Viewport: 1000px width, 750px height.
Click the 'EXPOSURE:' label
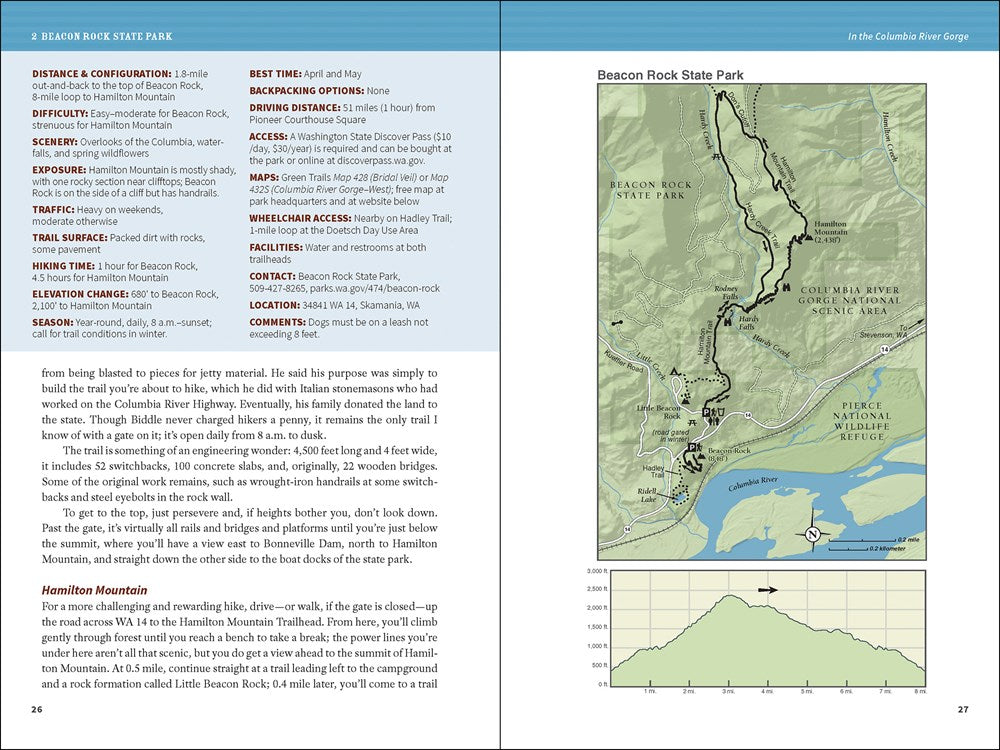click(59, 170)
